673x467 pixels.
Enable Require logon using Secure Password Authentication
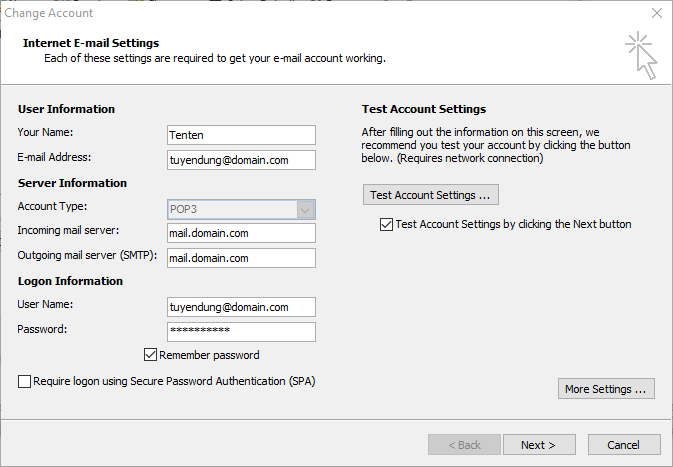tap(24, 381)
